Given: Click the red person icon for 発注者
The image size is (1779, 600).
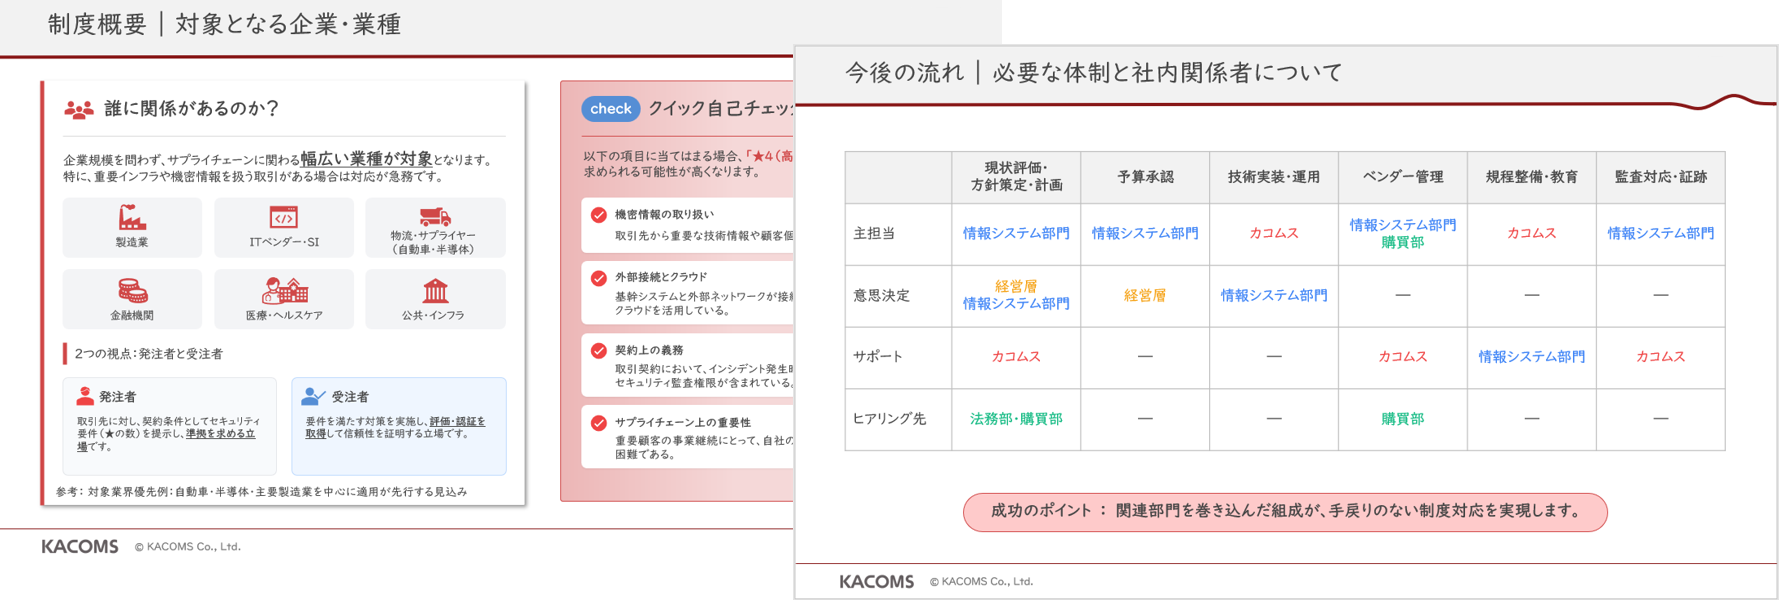Looking at the screenshot, I should (85, 396).
